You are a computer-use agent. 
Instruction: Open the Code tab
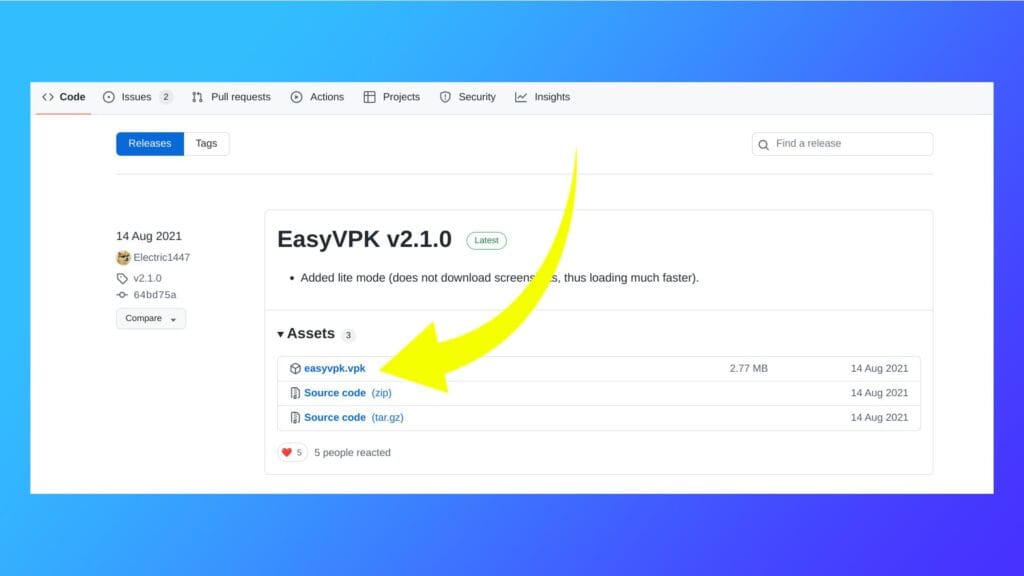point(64,97)
